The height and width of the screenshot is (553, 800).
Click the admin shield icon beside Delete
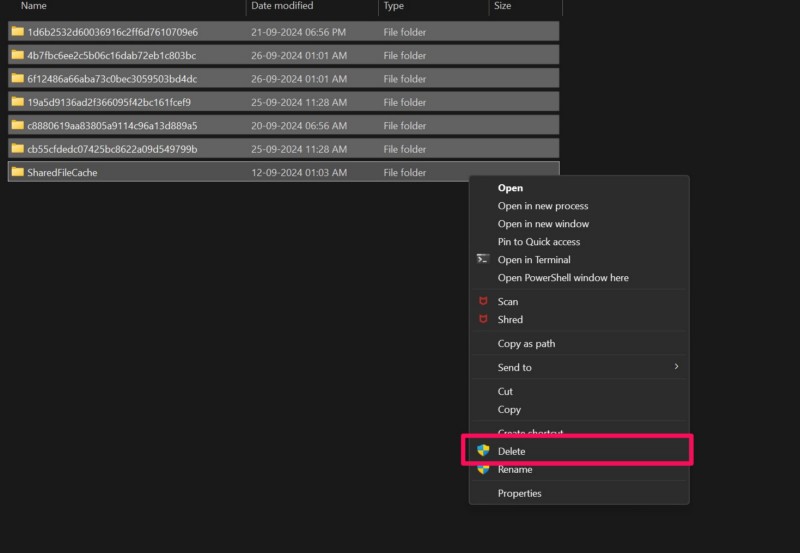tap(483, 451)
